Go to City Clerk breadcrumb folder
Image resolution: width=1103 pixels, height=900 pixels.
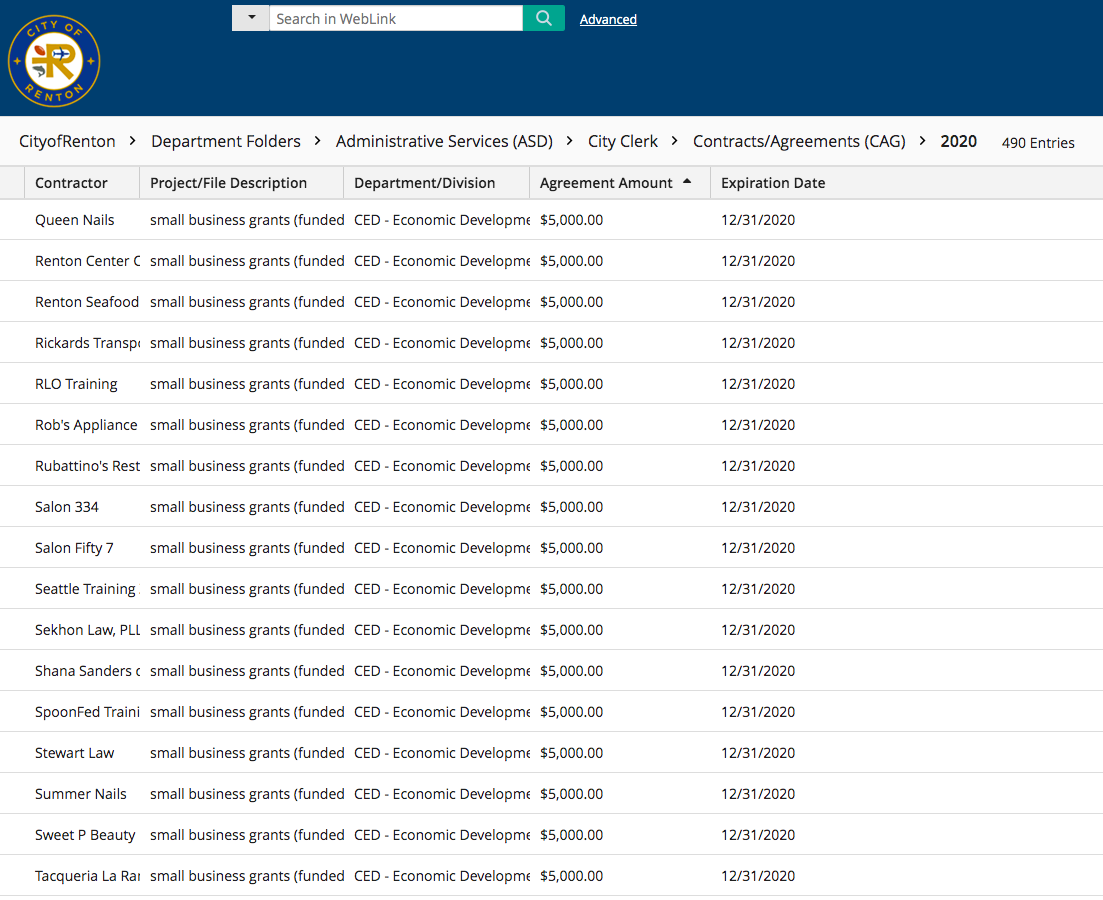pos(623,141)
